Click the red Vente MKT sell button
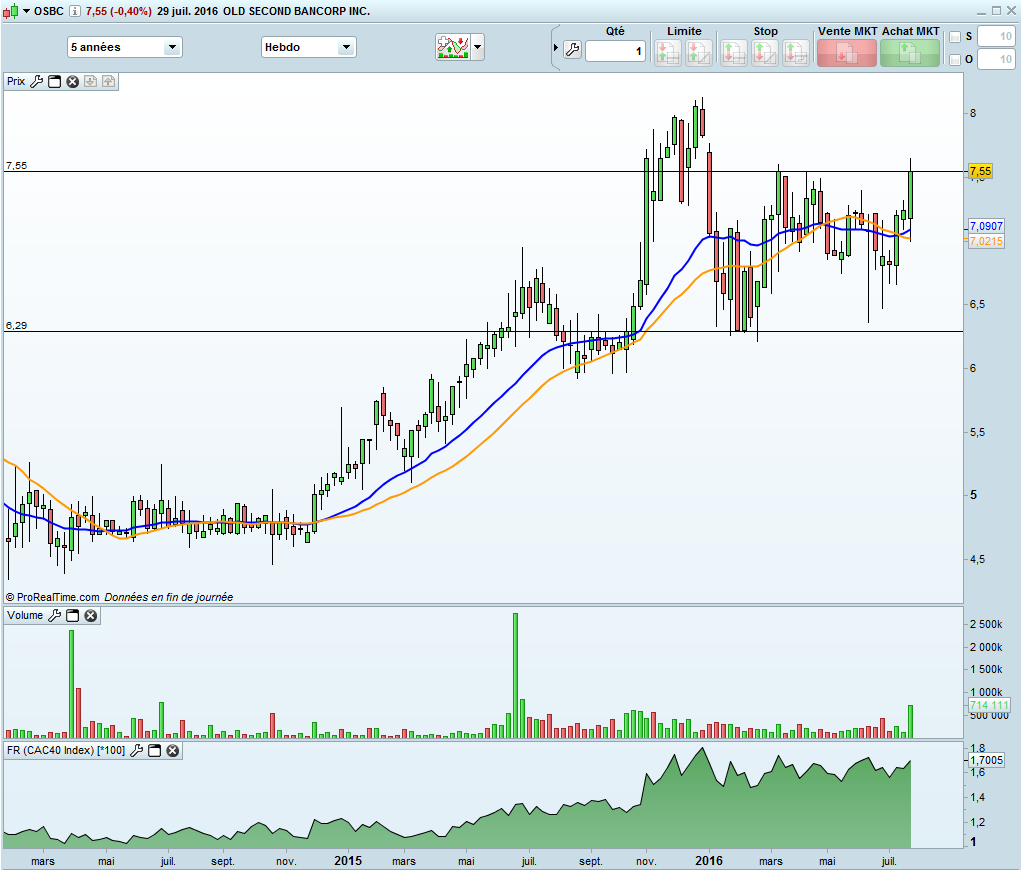 coord(846,53)
